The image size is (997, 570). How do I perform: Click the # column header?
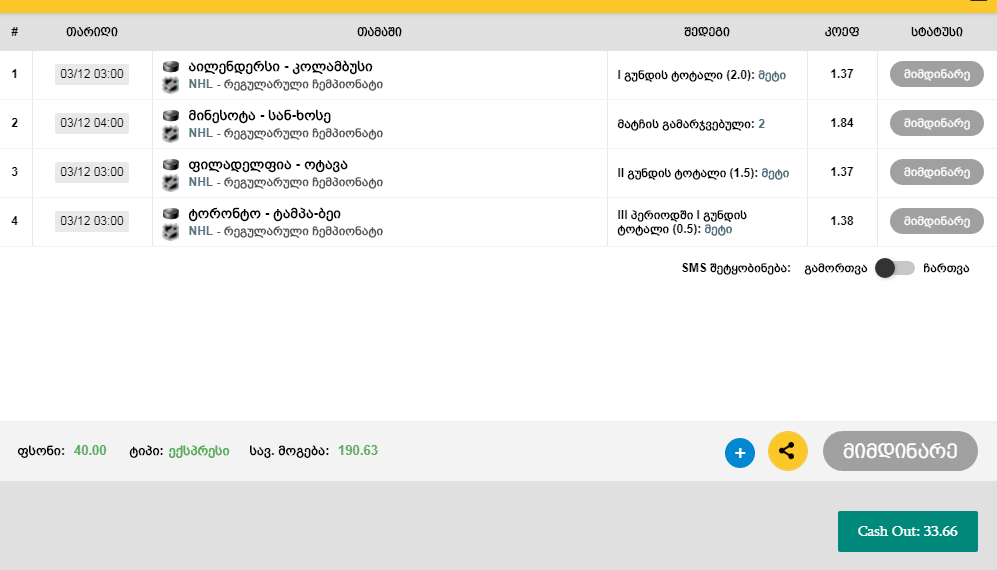[x=15, y=32]
